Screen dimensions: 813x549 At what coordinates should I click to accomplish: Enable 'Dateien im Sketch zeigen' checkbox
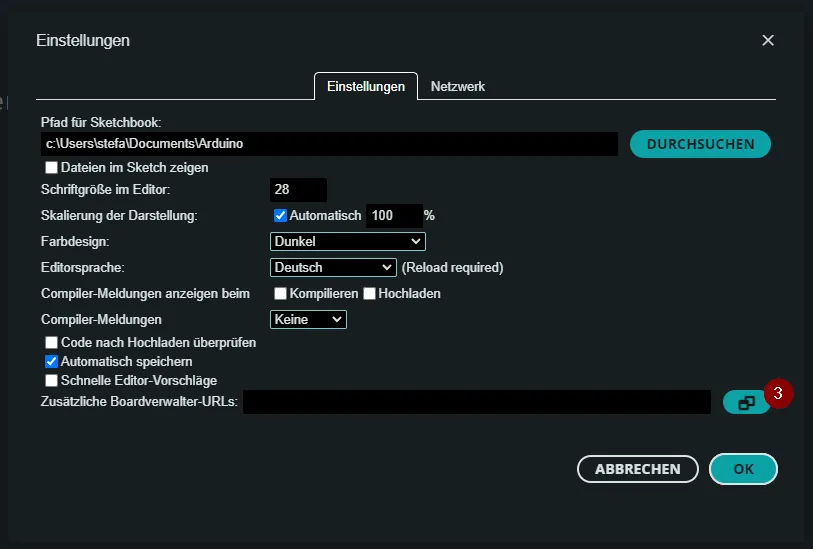tap(52, 168)
